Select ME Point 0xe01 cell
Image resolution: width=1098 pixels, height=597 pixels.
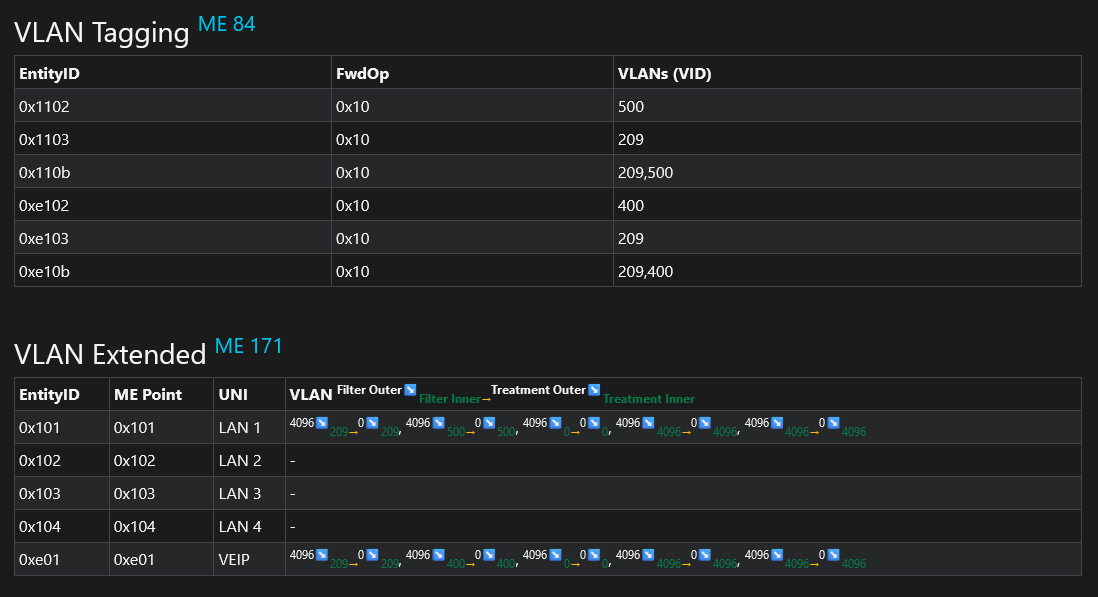(161, 559)
